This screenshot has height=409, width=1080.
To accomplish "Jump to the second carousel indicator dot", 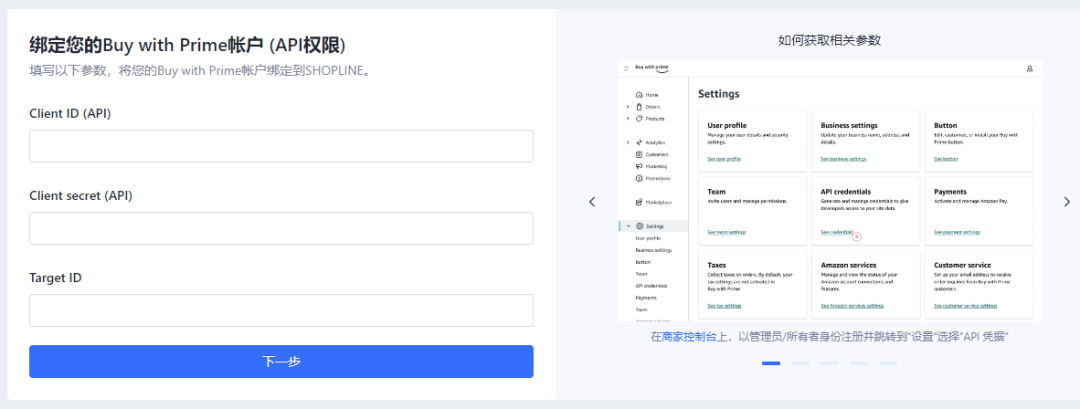I will pos(800,363).
